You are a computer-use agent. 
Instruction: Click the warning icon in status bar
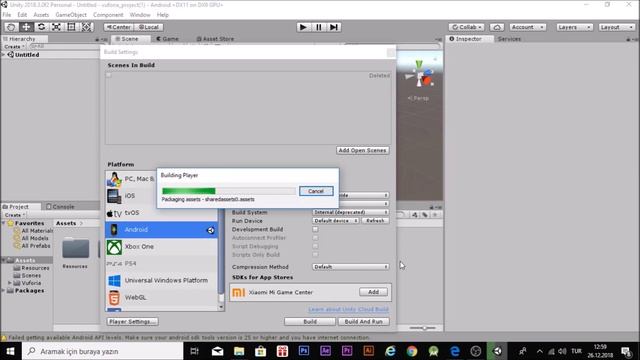coord(4,338)
